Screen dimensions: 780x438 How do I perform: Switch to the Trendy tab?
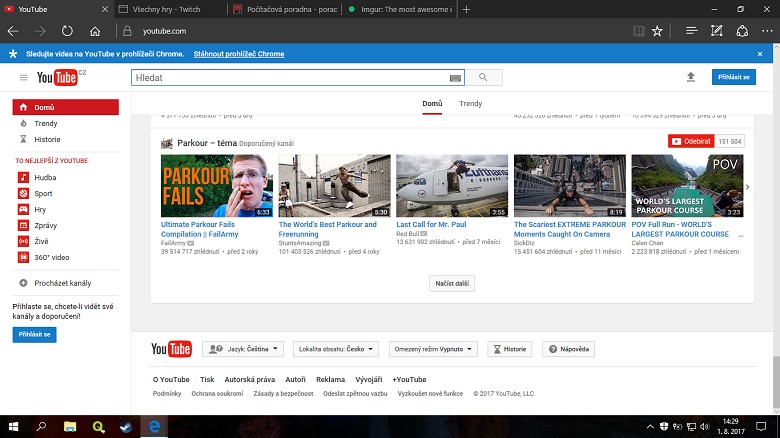tap(470, 103)
